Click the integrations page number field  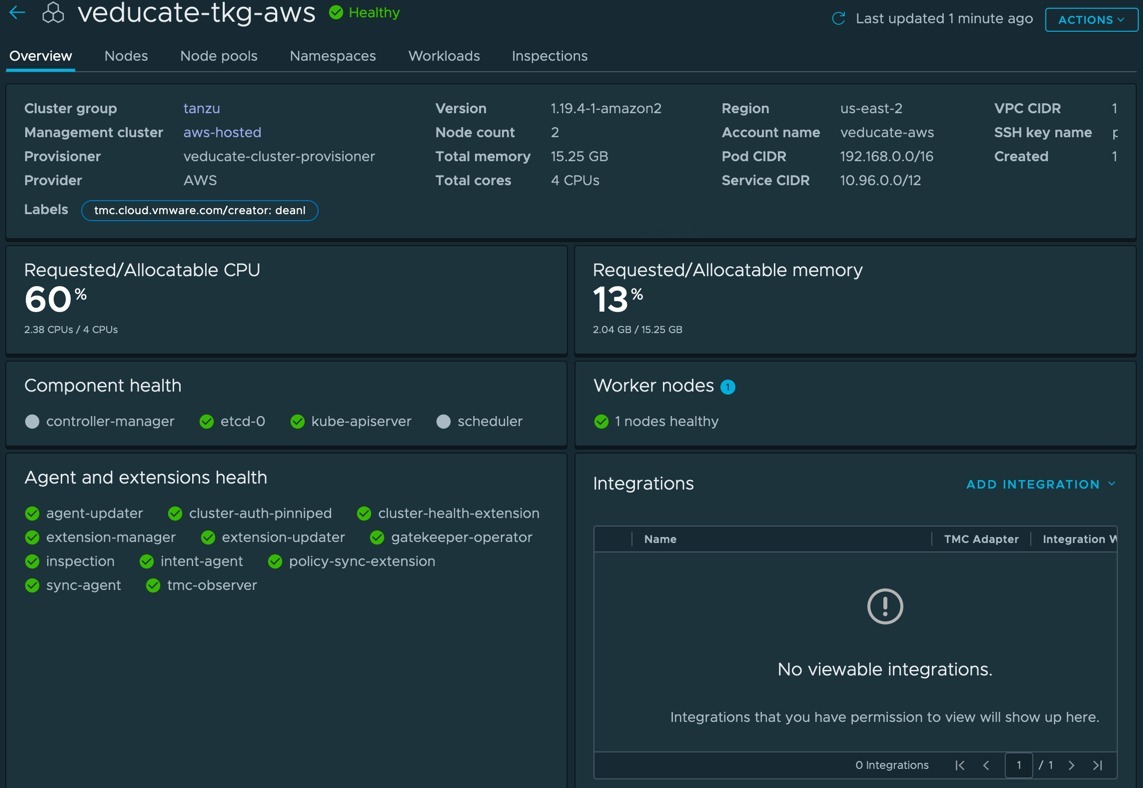click(x=1018, y=765)
